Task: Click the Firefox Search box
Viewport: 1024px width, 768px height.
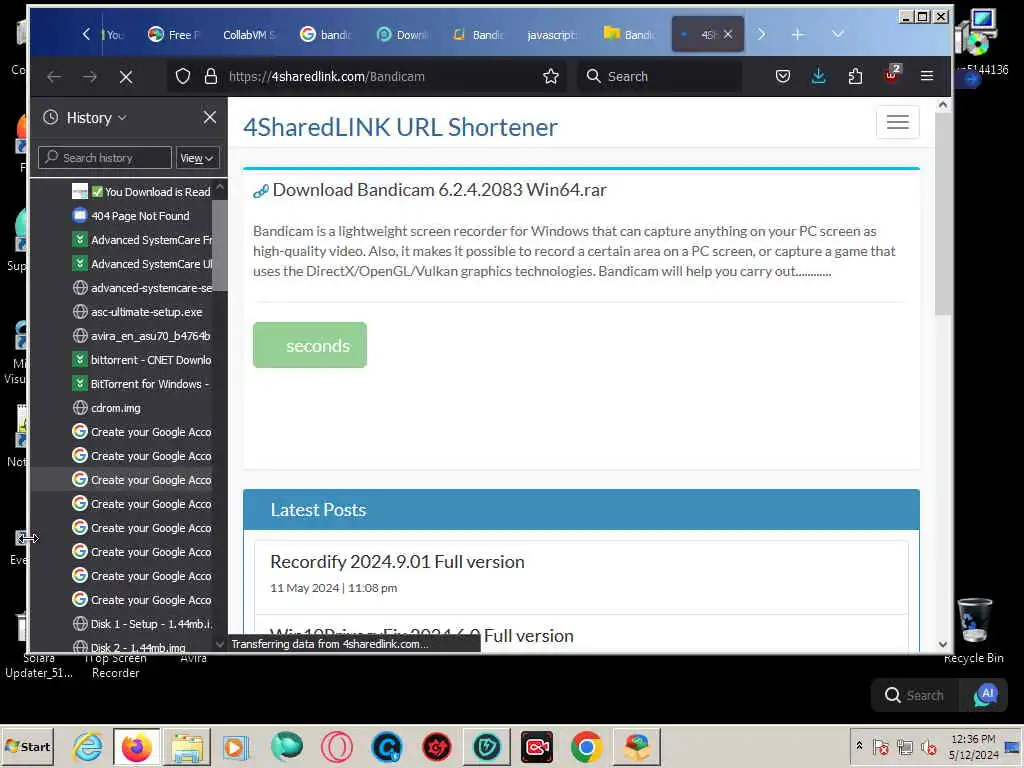Action: click(660, 76)
